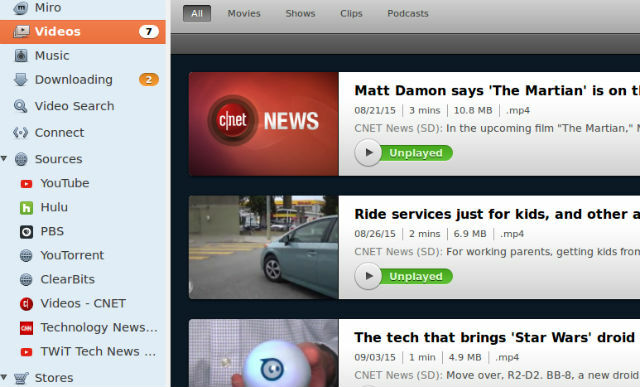Select the Technology News feed
The image size is (640, 387).
89,328
